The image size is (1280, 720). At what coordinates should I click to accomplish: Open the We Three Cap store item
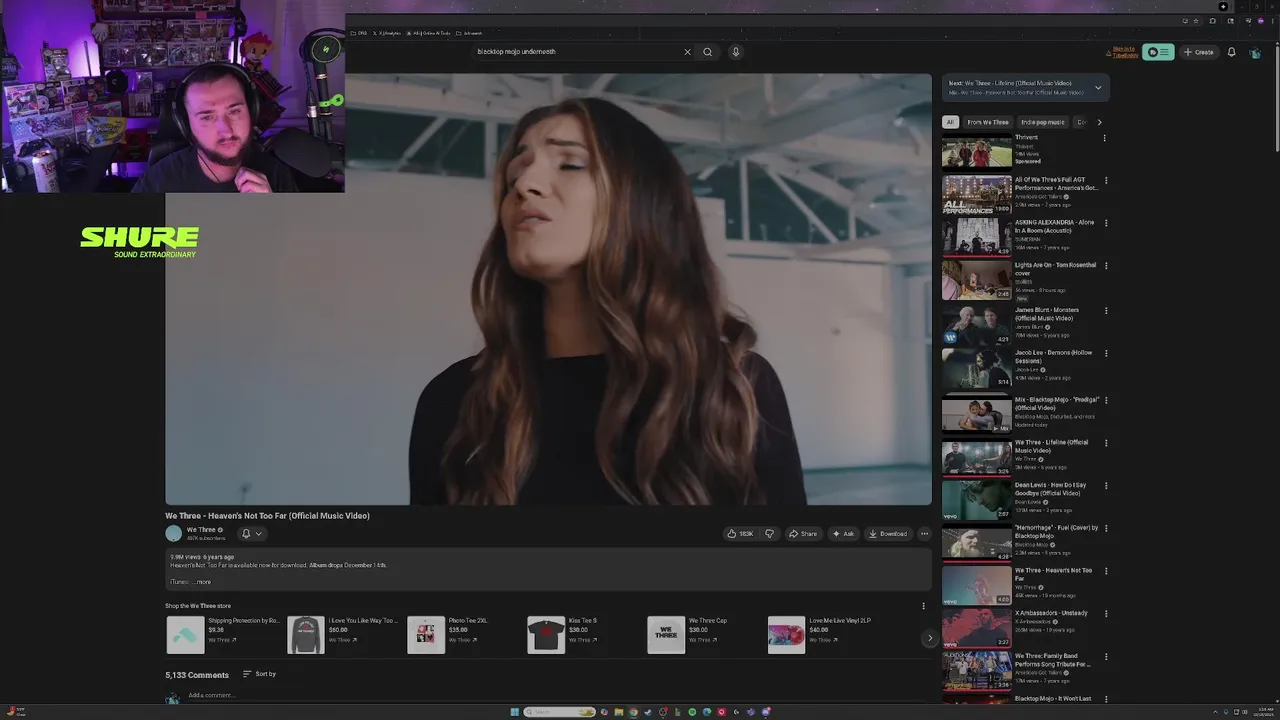(x=688, y=635)
